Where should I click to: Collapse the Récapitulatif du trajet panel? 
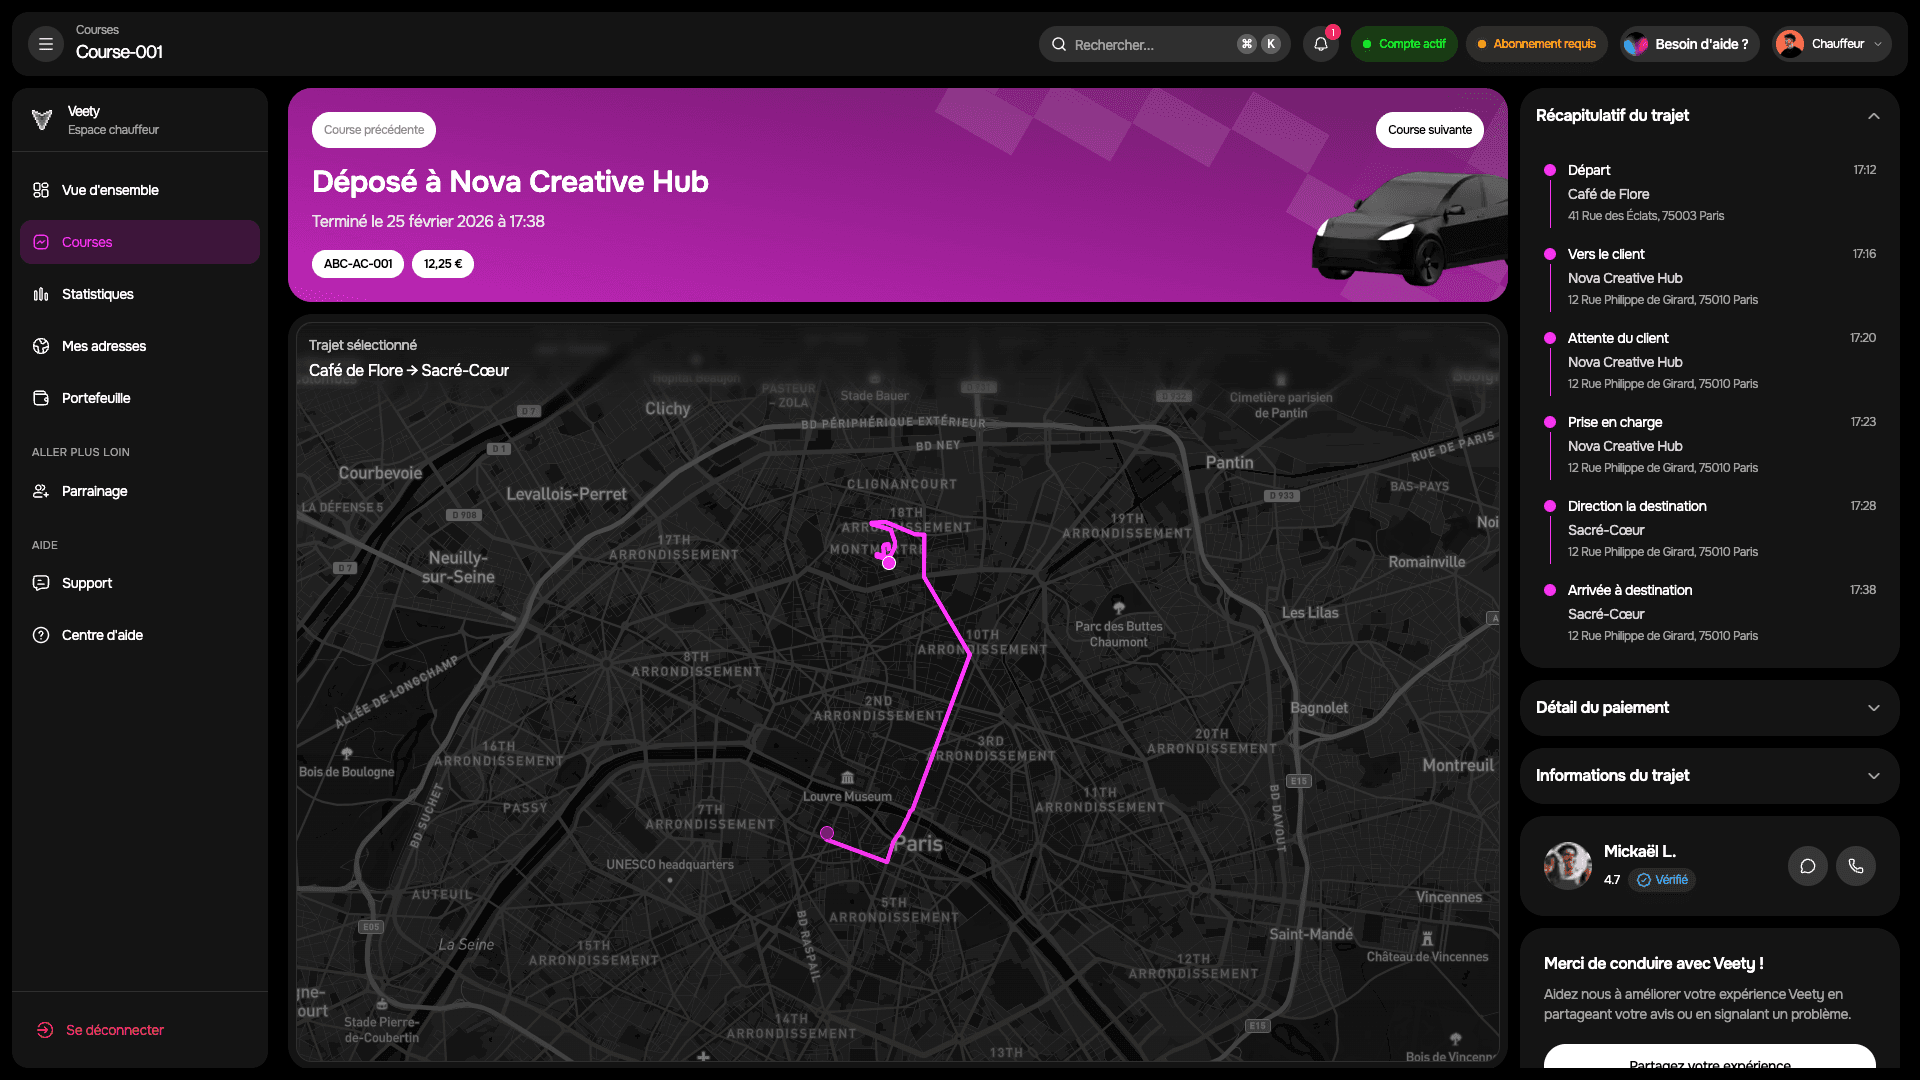tap(1873, 116)
